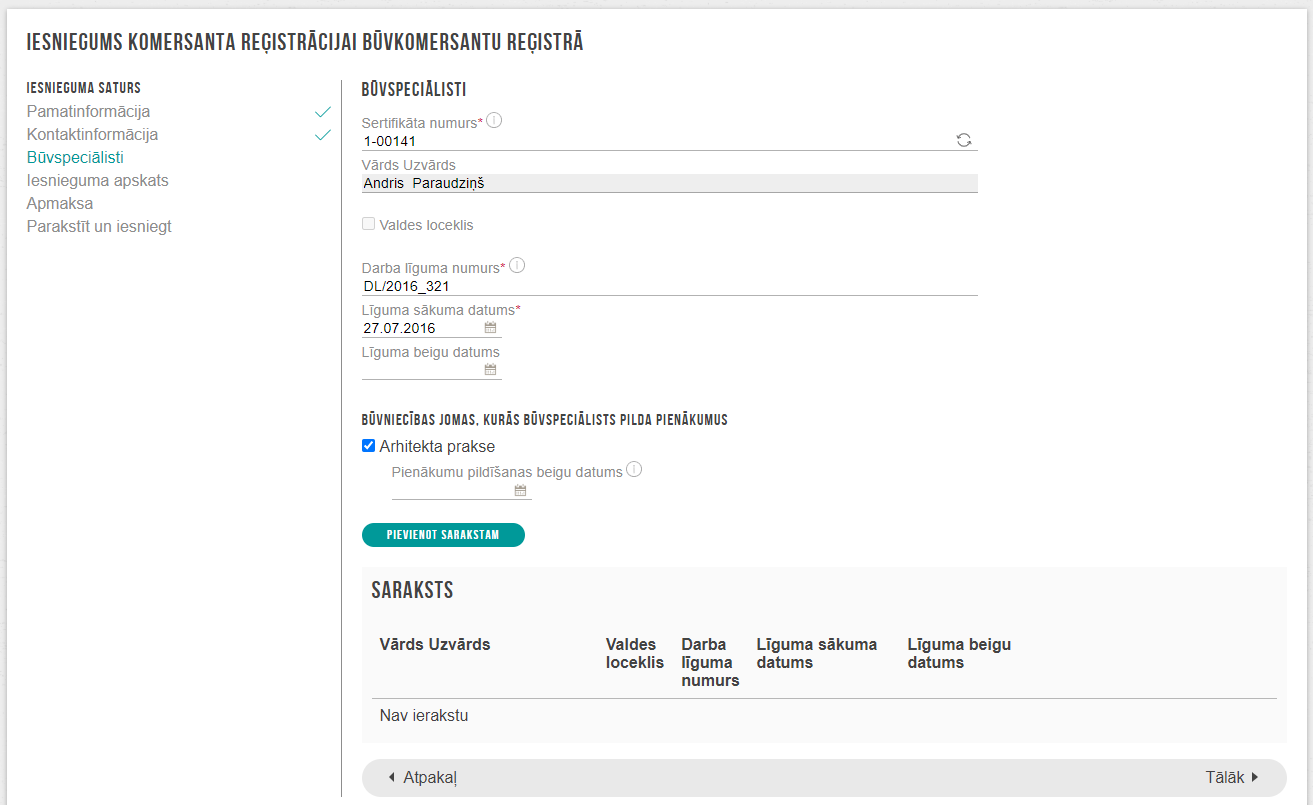Click info icon beside Pienākumu pildīšanas beigu datums
The width and height of the screenshot is (1313, 805).
click(x=634, y=469)
